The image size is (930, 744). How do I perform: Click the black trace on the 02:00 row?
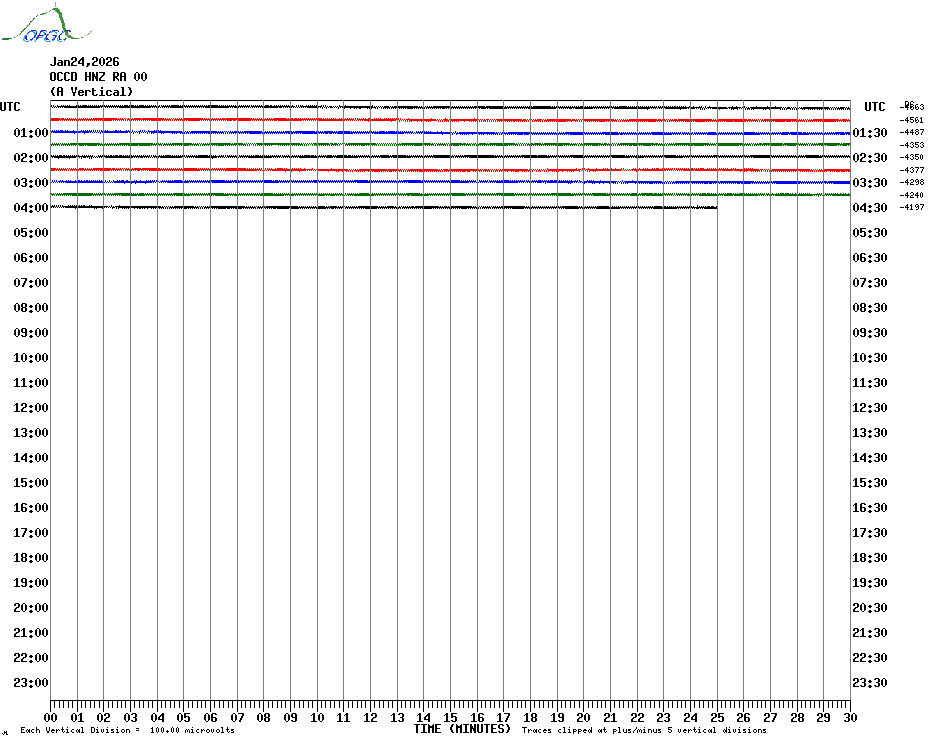pyautogui.click(x=450, y=157)
